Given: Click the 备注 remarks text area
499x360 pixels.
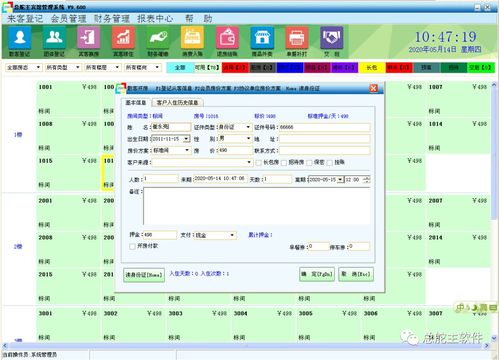Looking at the screenshot, I should pos(257,206).
